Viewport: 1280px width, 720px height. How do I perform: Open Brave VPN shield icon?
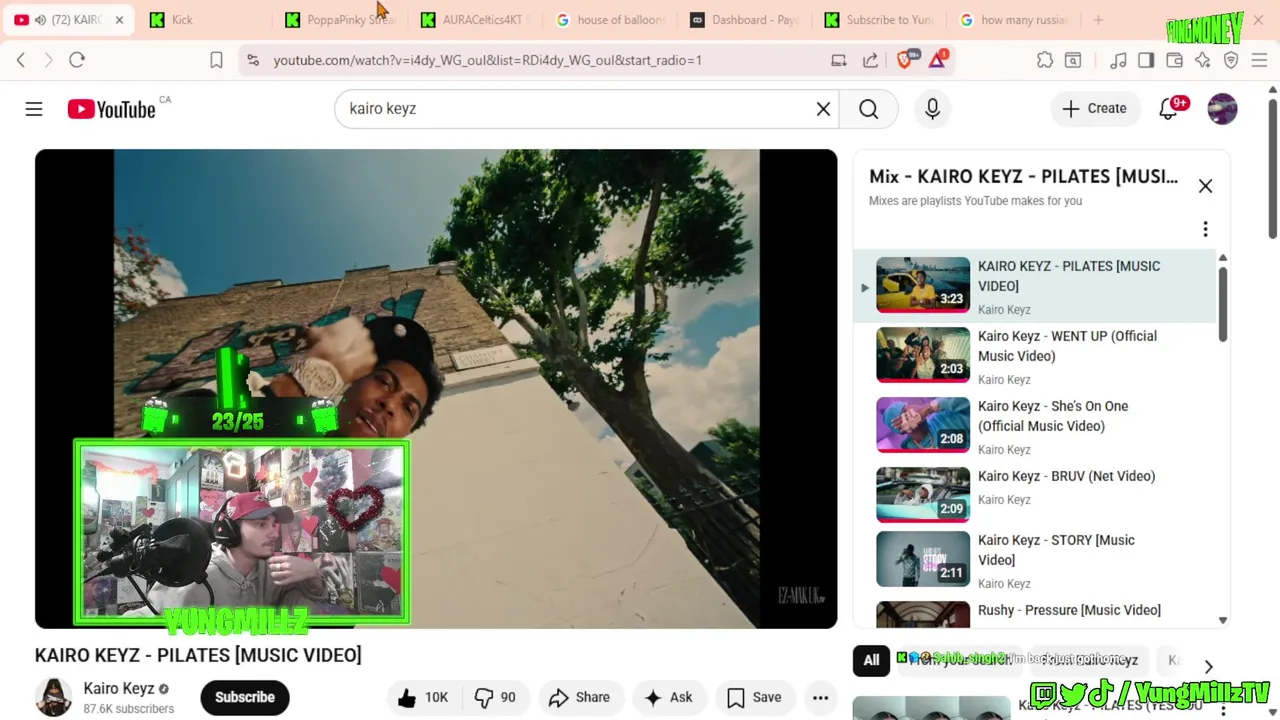1231,60
